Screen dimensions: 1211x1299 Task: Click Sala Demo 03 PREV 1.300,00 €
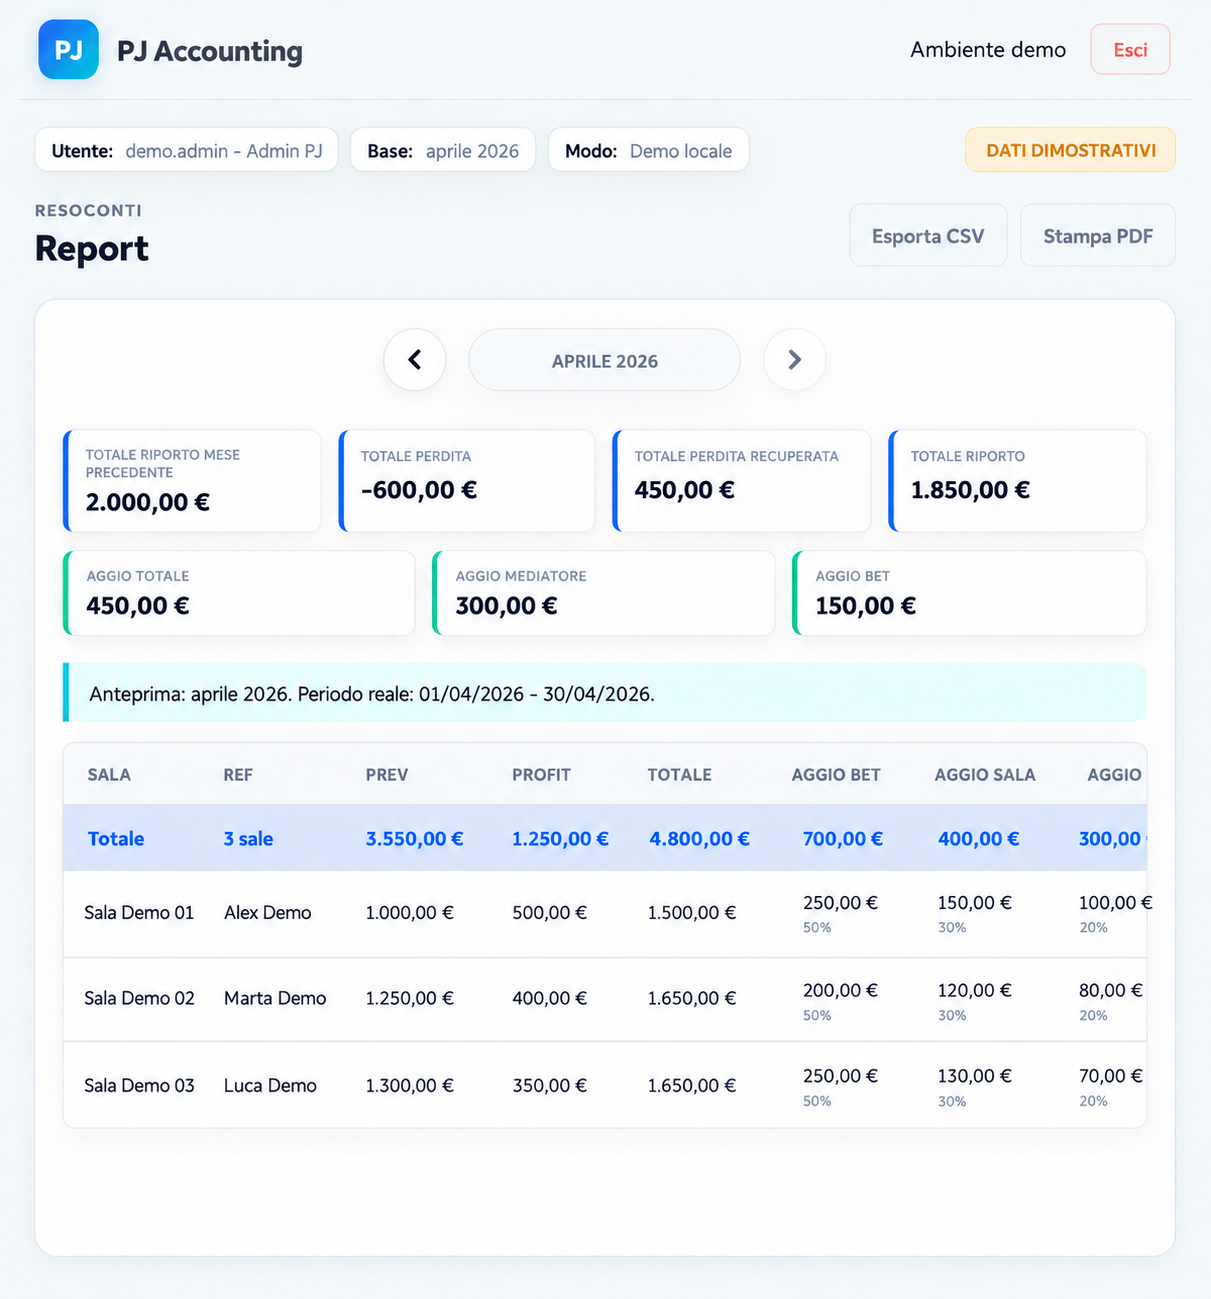[409, 1085]
